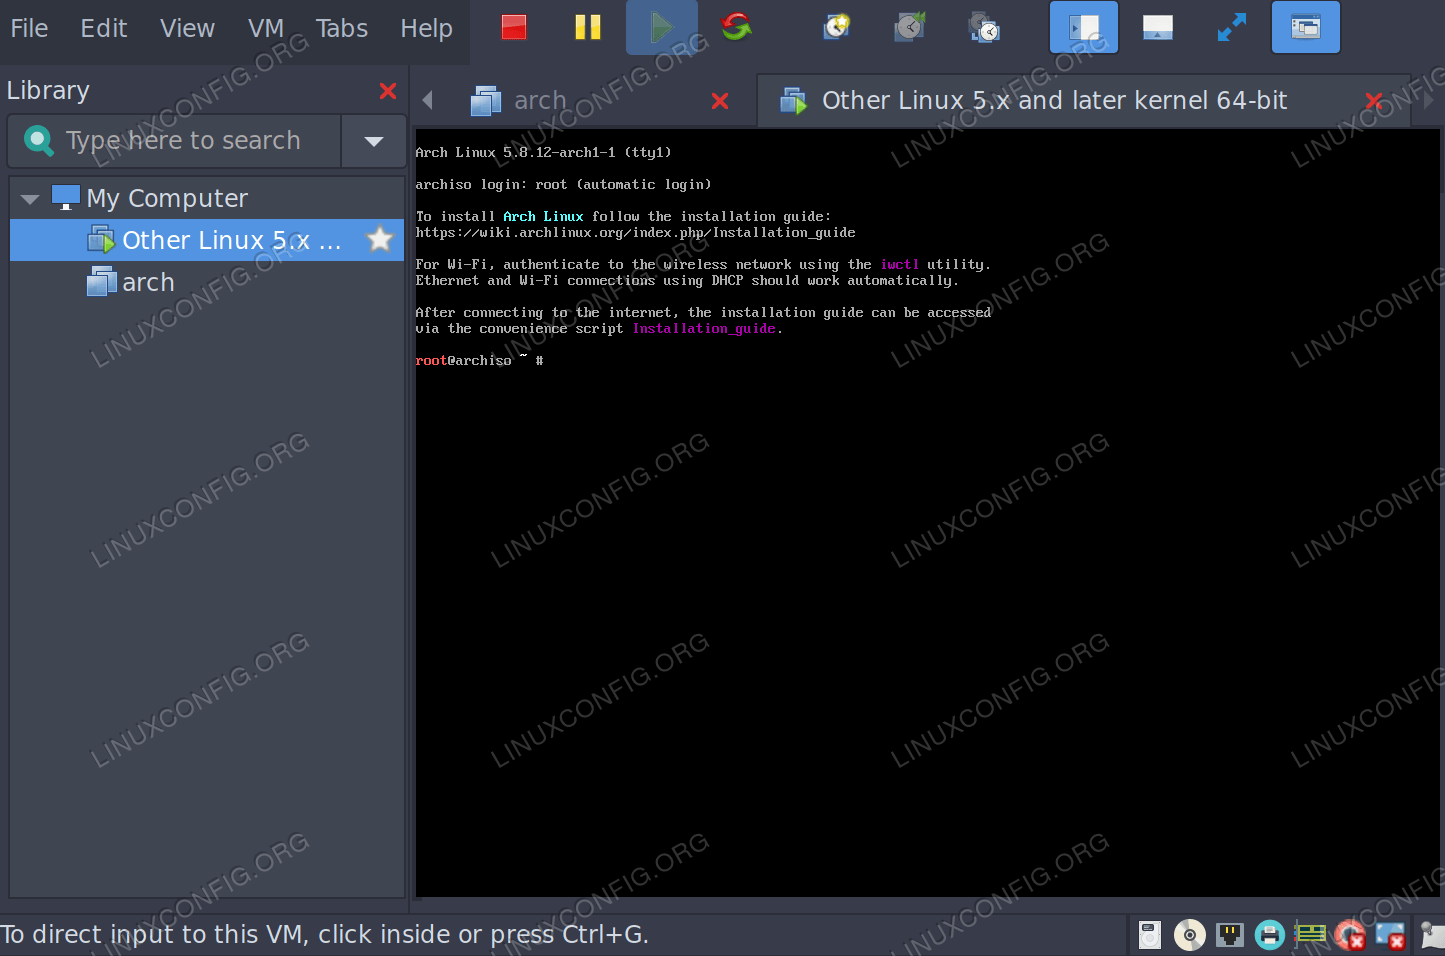Click the hard disk status icon
1445x956 pixels.
click(x=1150, y=935)
